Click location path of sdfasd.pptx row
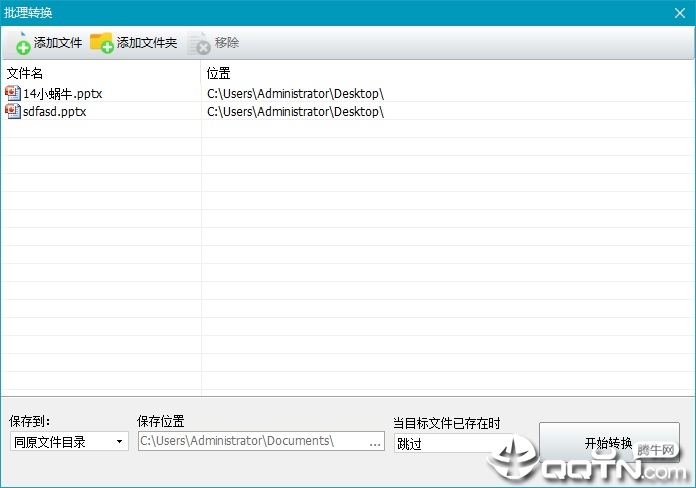This screenshot has width=696, height=488. pyautogui.click(x=295, y=111)
